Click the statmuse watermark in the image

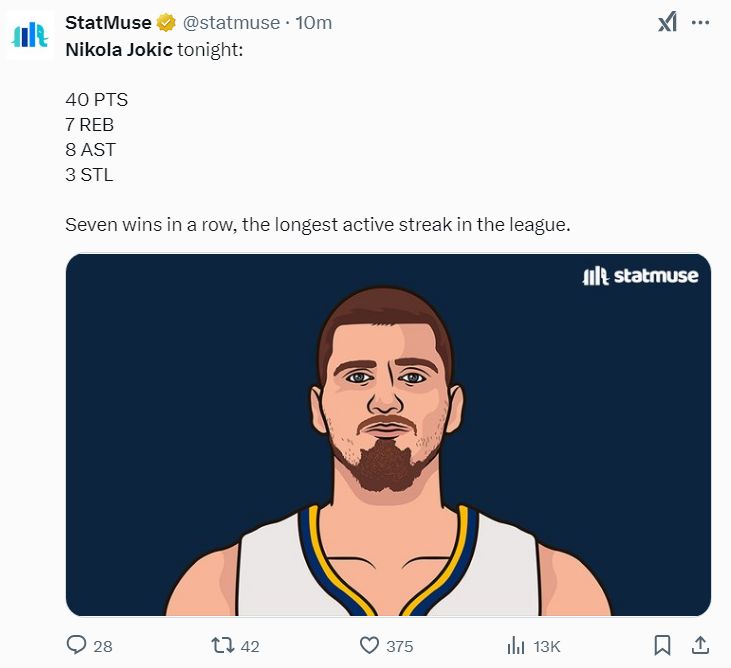pos(640,276)
